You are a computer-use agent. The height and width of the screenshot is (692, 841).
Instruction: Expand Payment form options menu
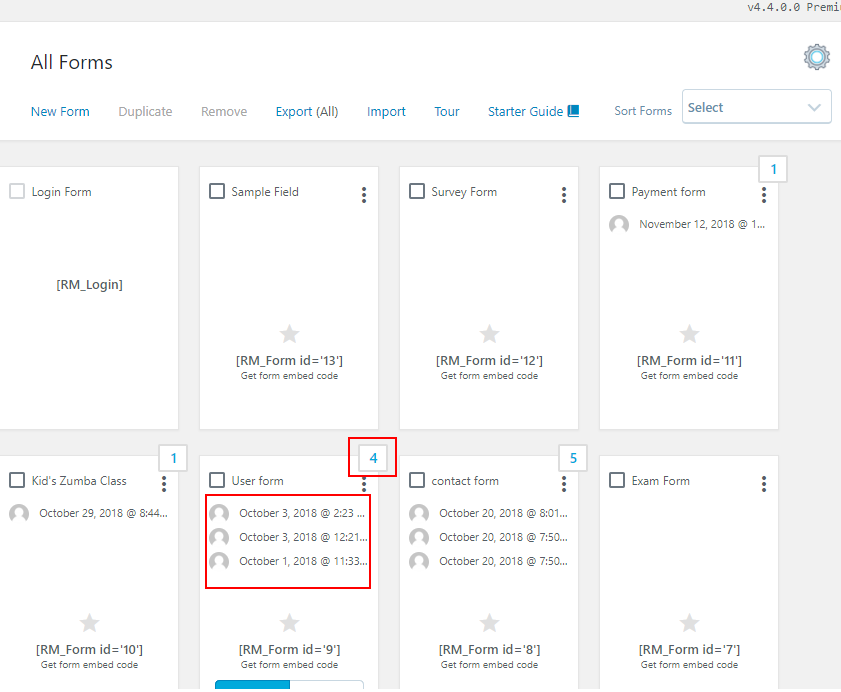coord(764,195)
